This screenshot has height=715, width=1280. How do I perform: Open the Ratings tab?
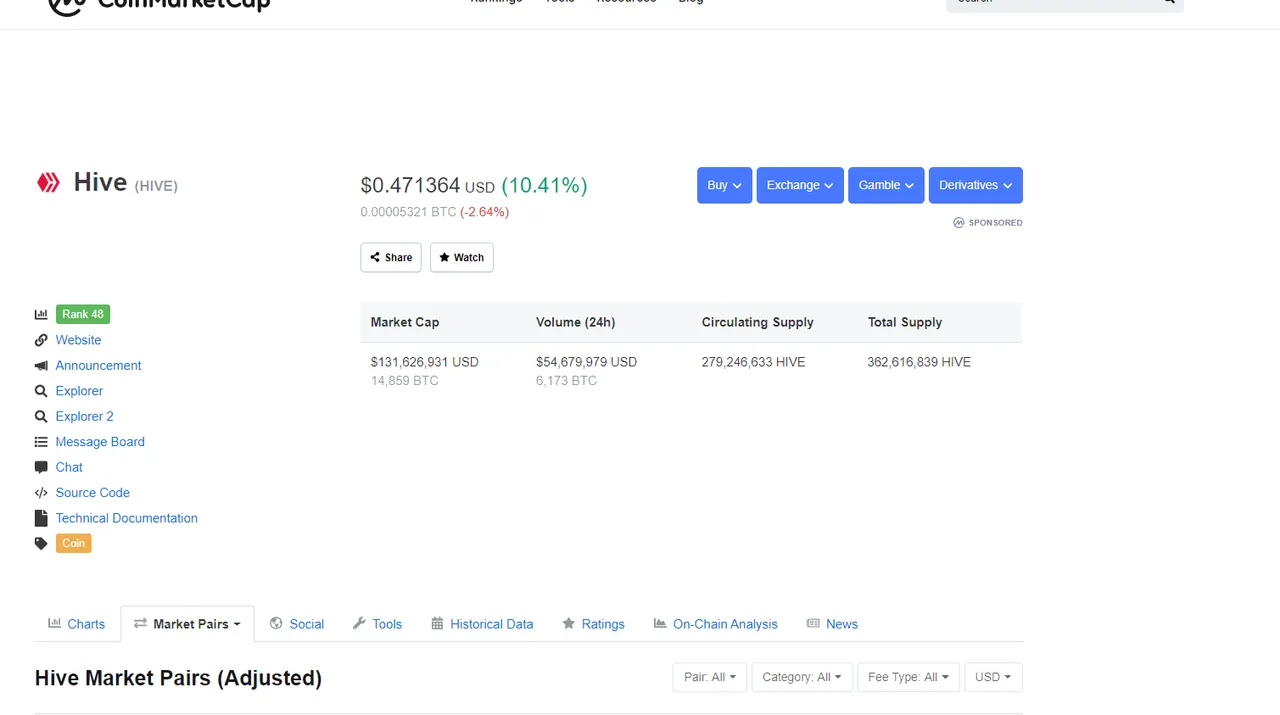pyautogui.click(x=593, y=624)
